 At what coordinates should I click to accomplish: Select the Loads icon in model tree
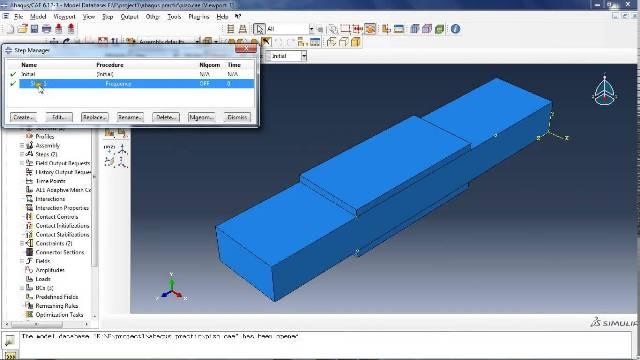29,279
